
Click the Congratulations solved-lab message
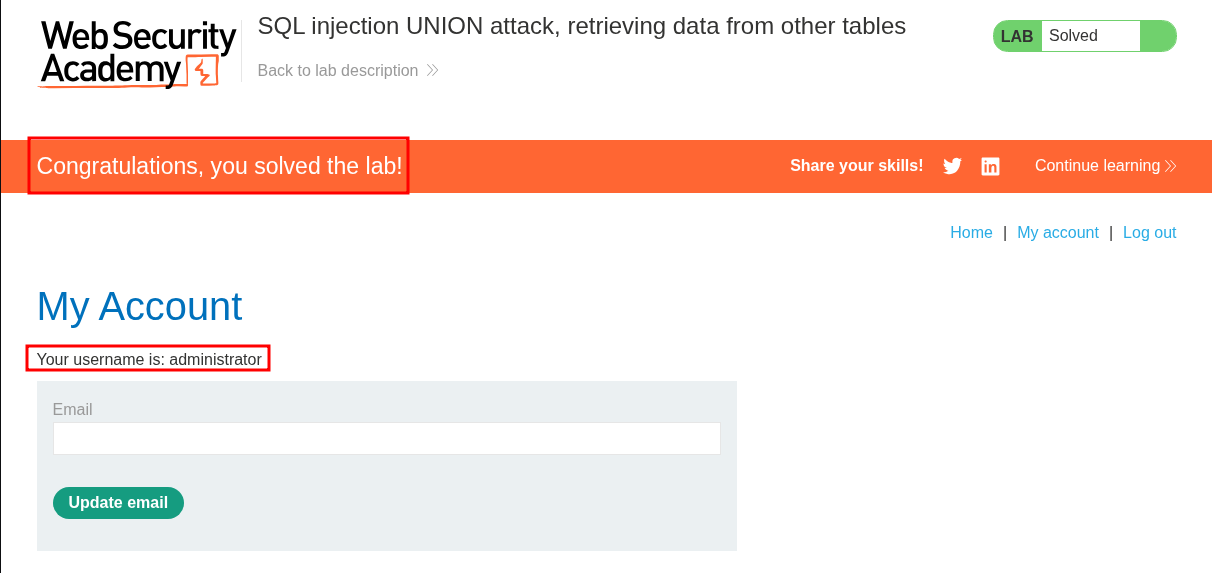tap(219, 166)
